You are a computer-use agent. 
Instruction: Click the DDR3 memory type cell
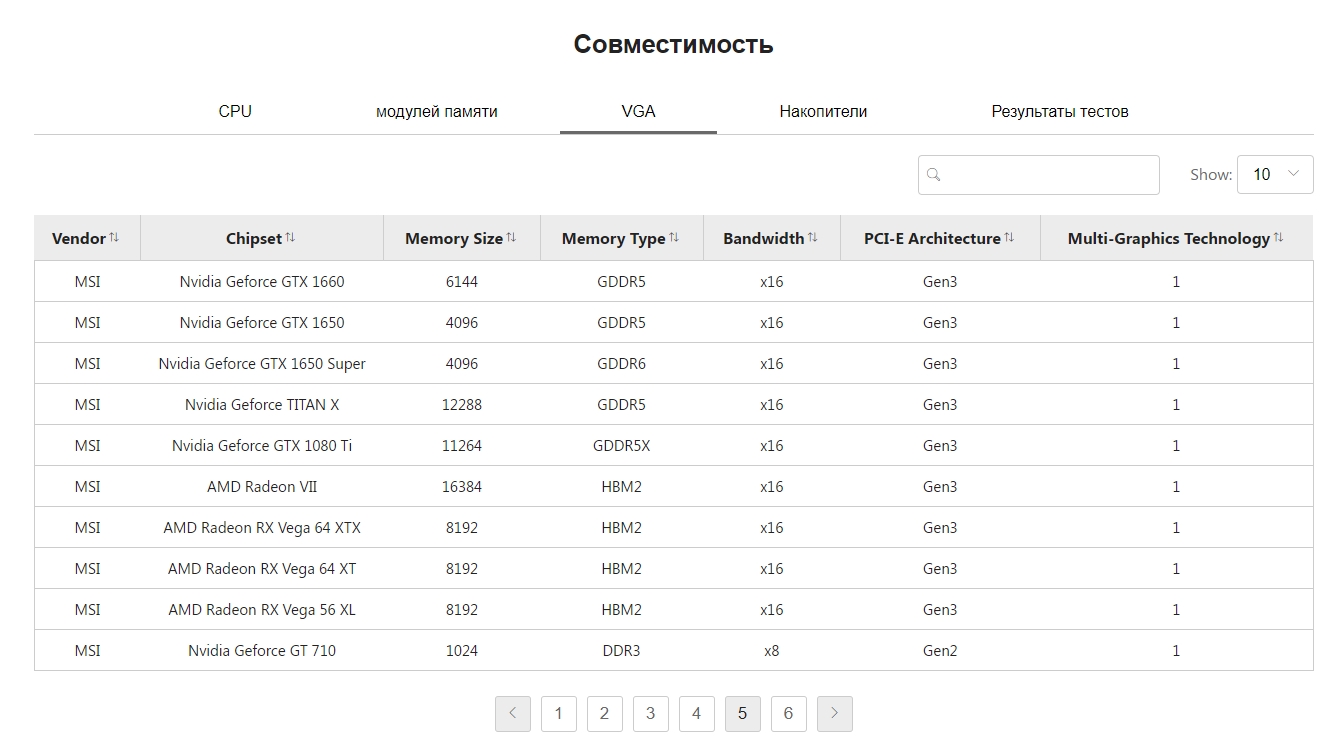click(x=622, y=651)
